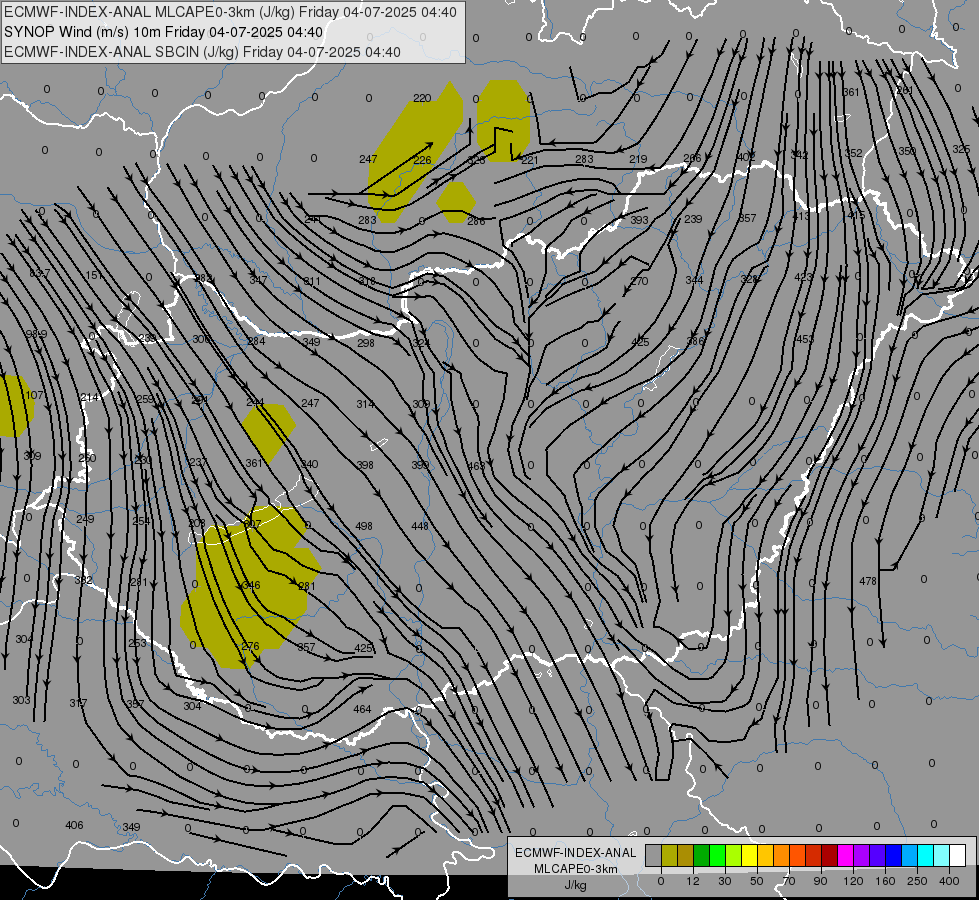Screen dimensions: 979x900
Task: Click legend scale label 70
Action: coord(789,881)
